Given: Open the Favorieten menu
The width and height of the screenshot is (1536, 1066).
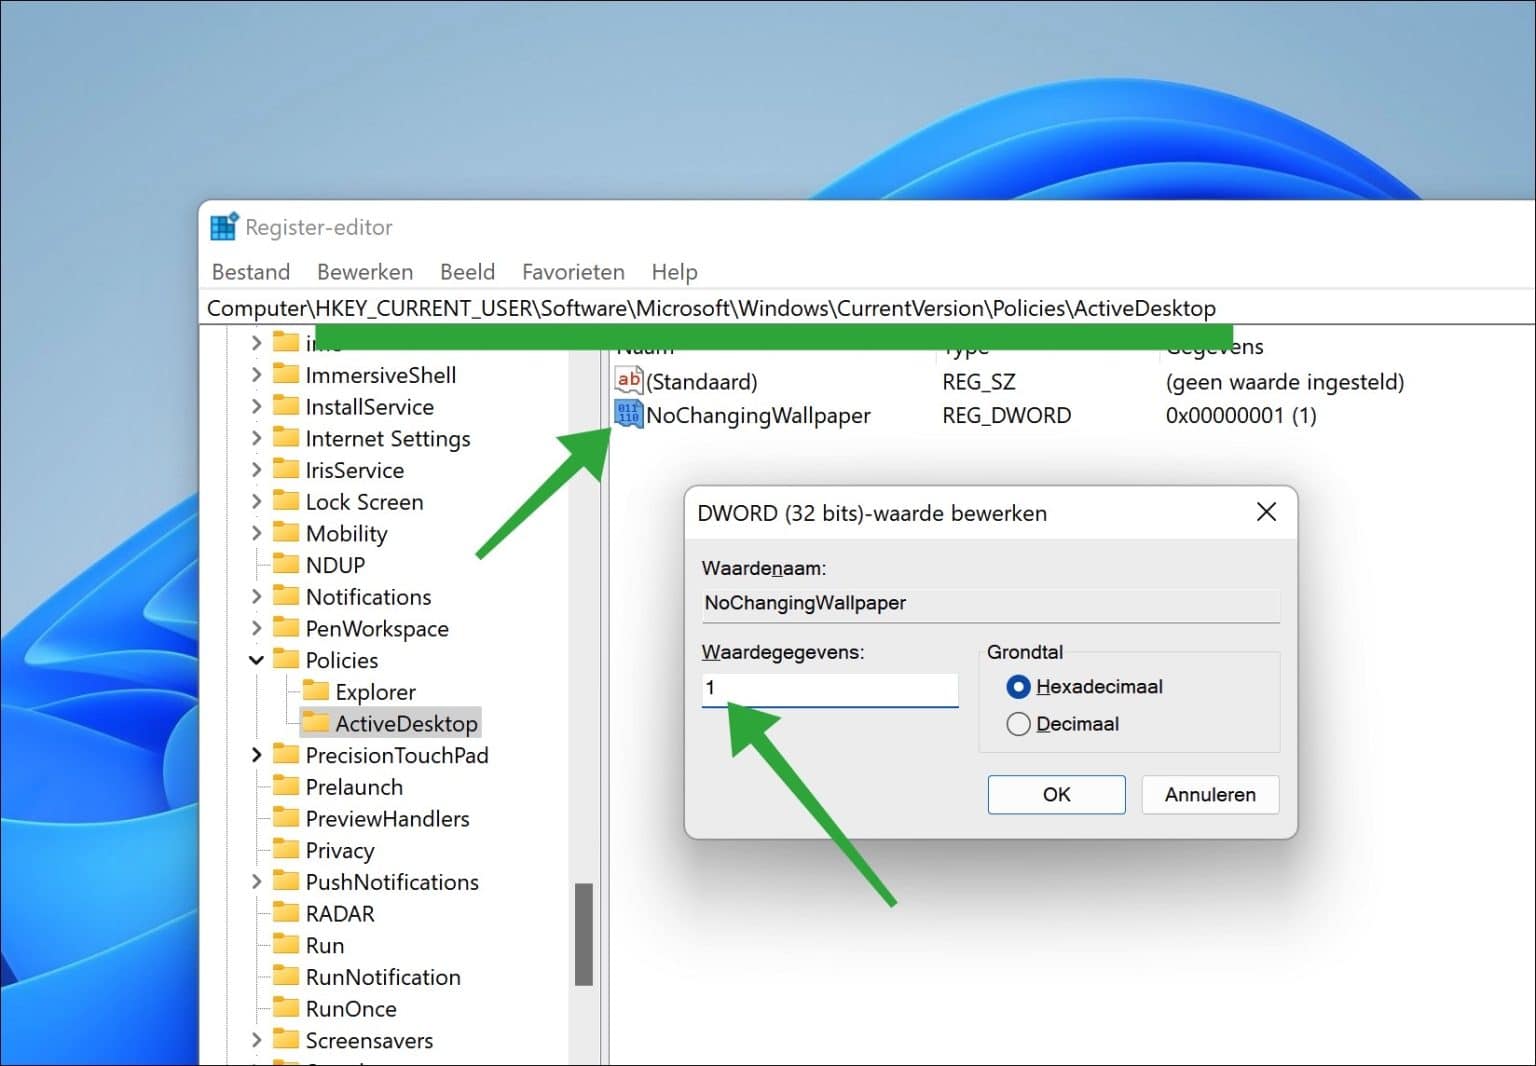Looking at the screenshot, I should coord(572,271).
